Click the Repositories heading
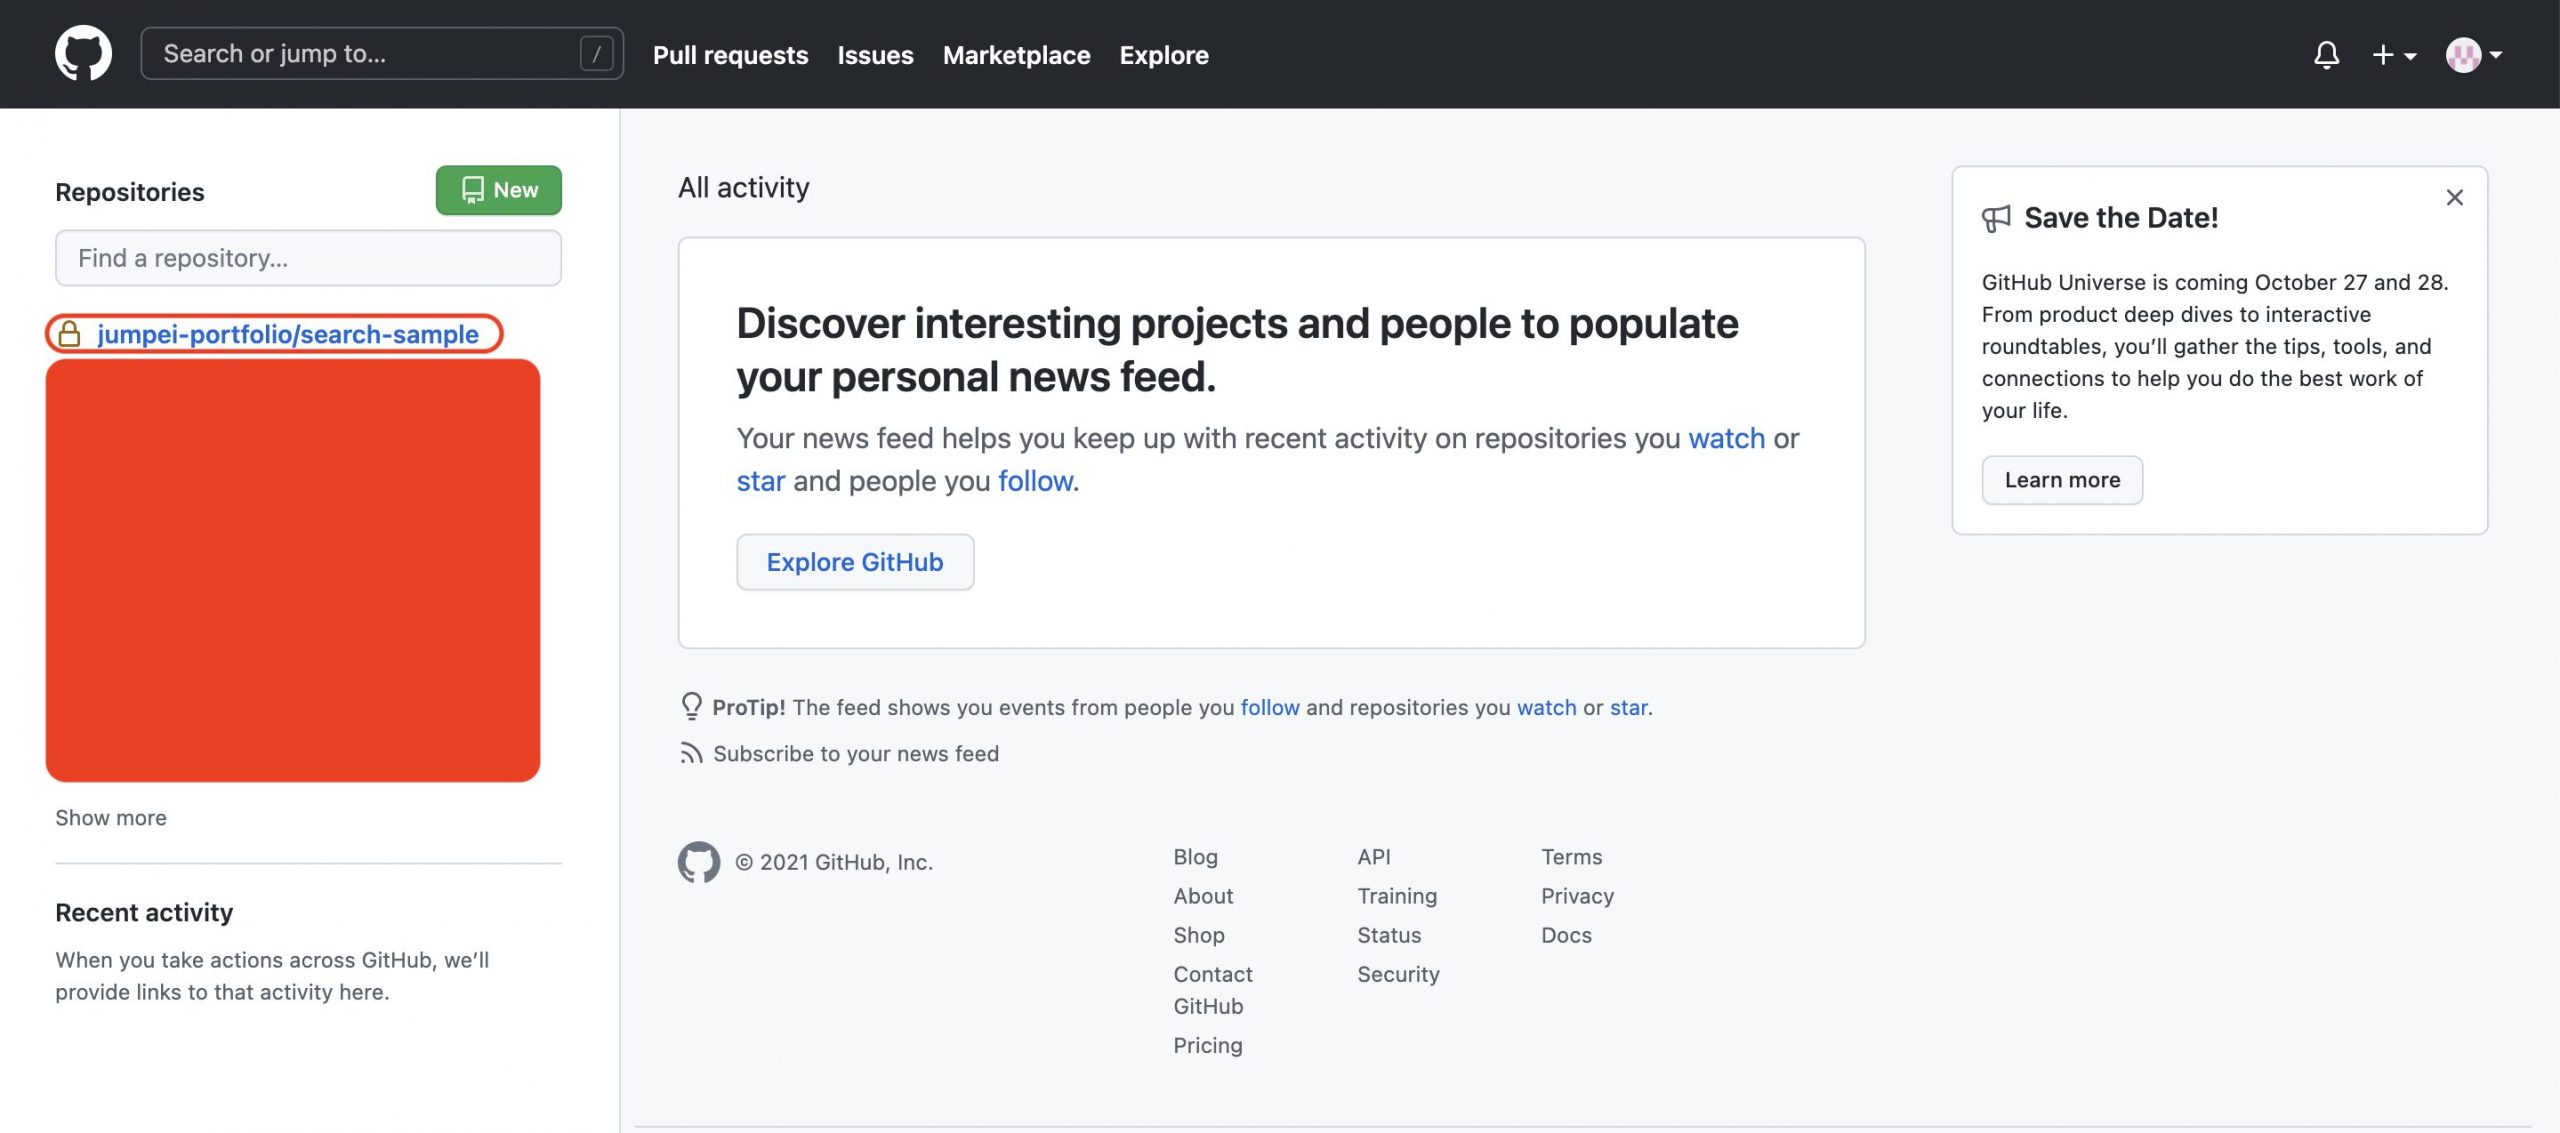Viewport: 2560px width, 1133px height. (130, 191)
